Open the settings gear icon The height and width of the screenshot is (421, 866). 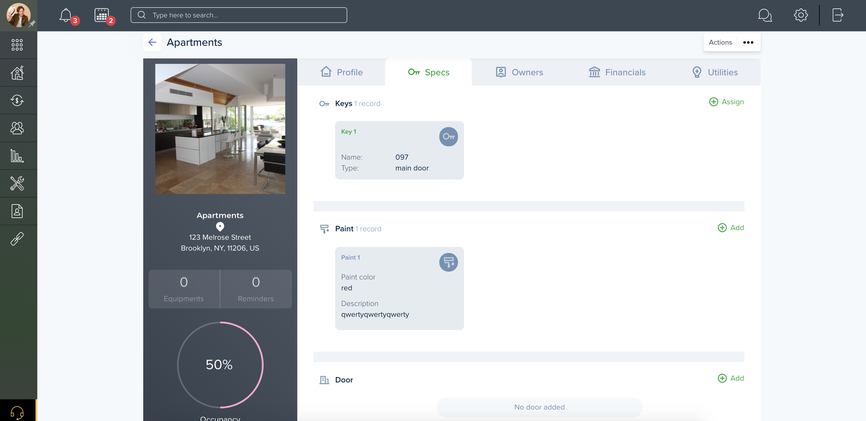tap(801, 15)
